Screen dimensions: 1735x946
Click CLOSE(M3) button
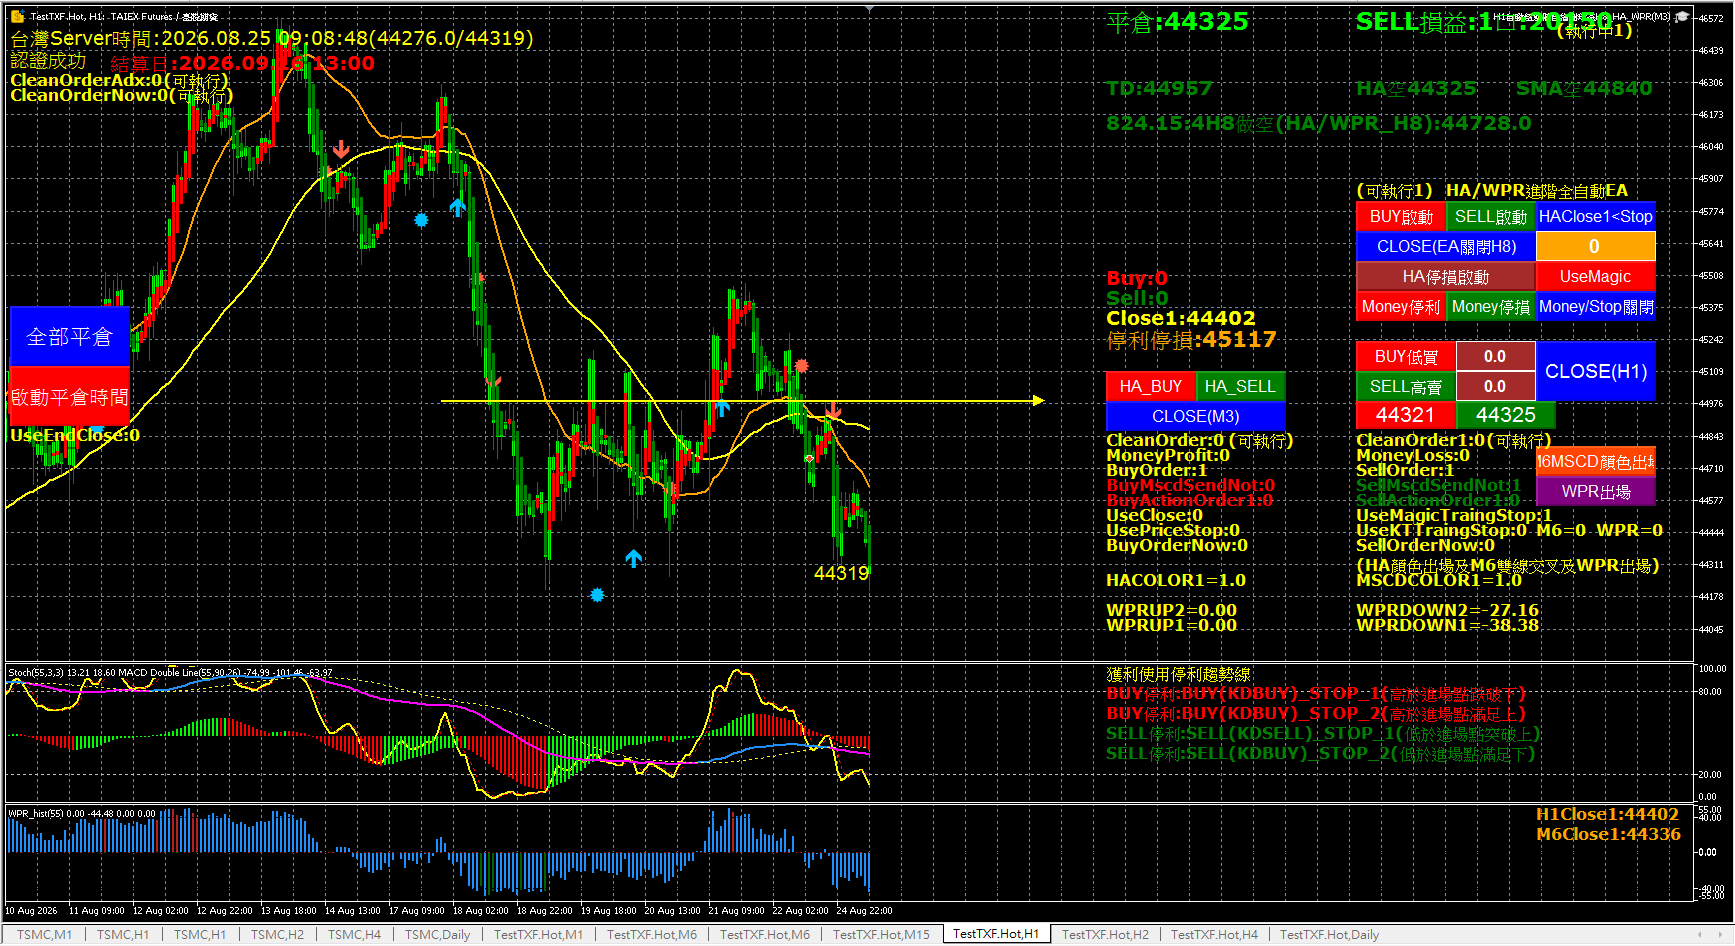[1195, 417]
